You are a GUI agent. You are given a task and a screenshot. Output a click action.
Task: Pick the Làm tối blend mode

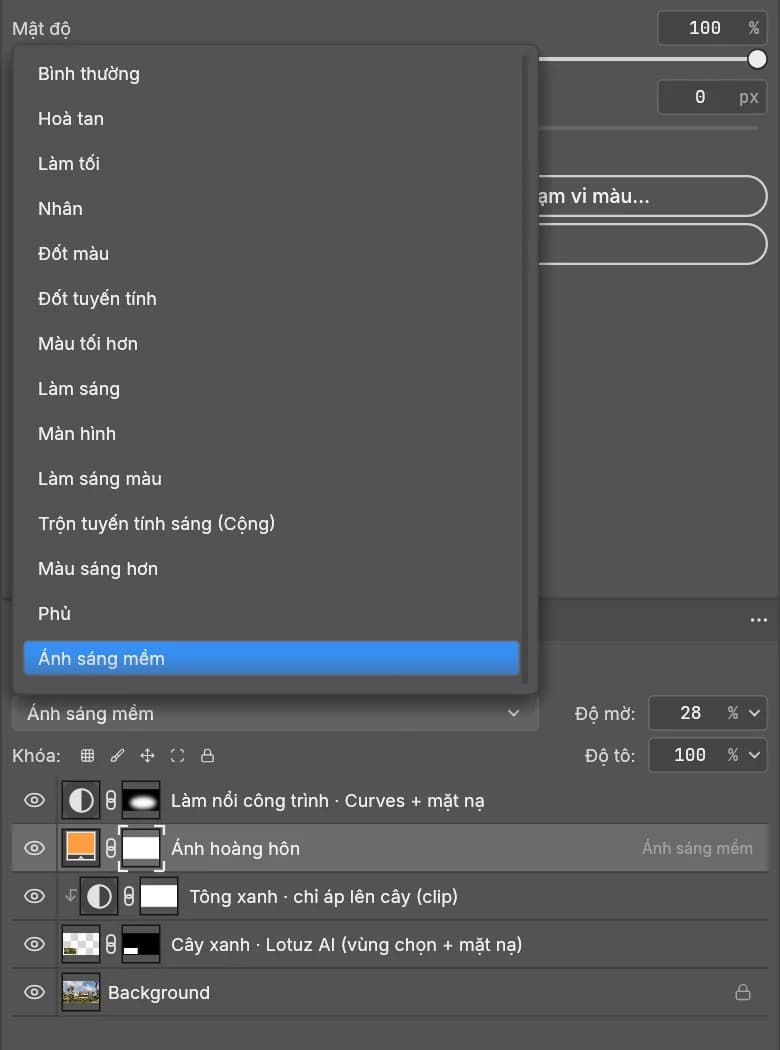coord(271,163)
